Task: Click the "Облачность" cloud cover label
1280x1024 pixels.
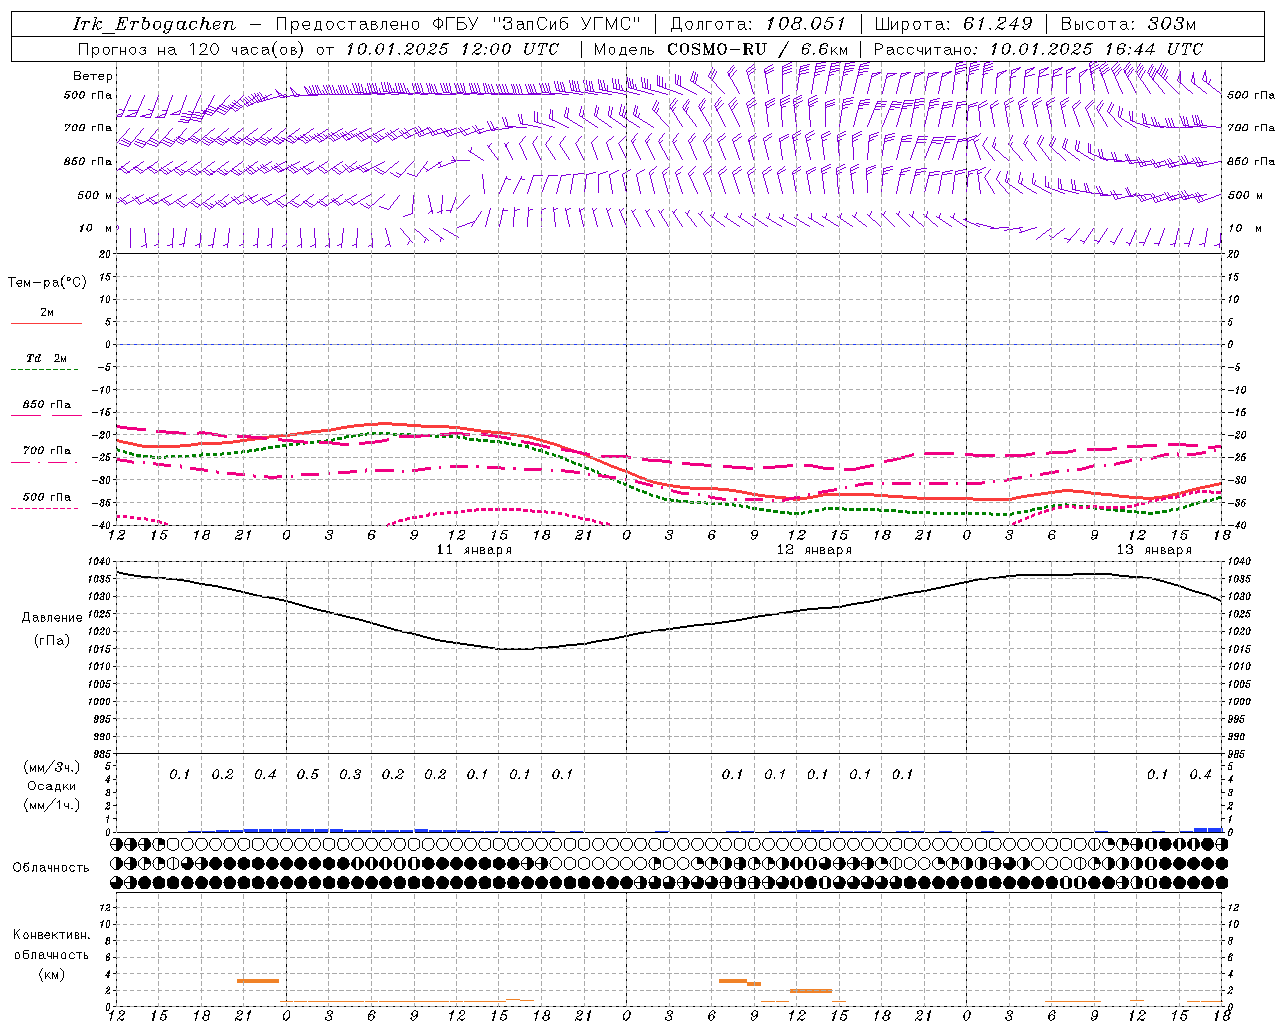Action: click(51, 867)
